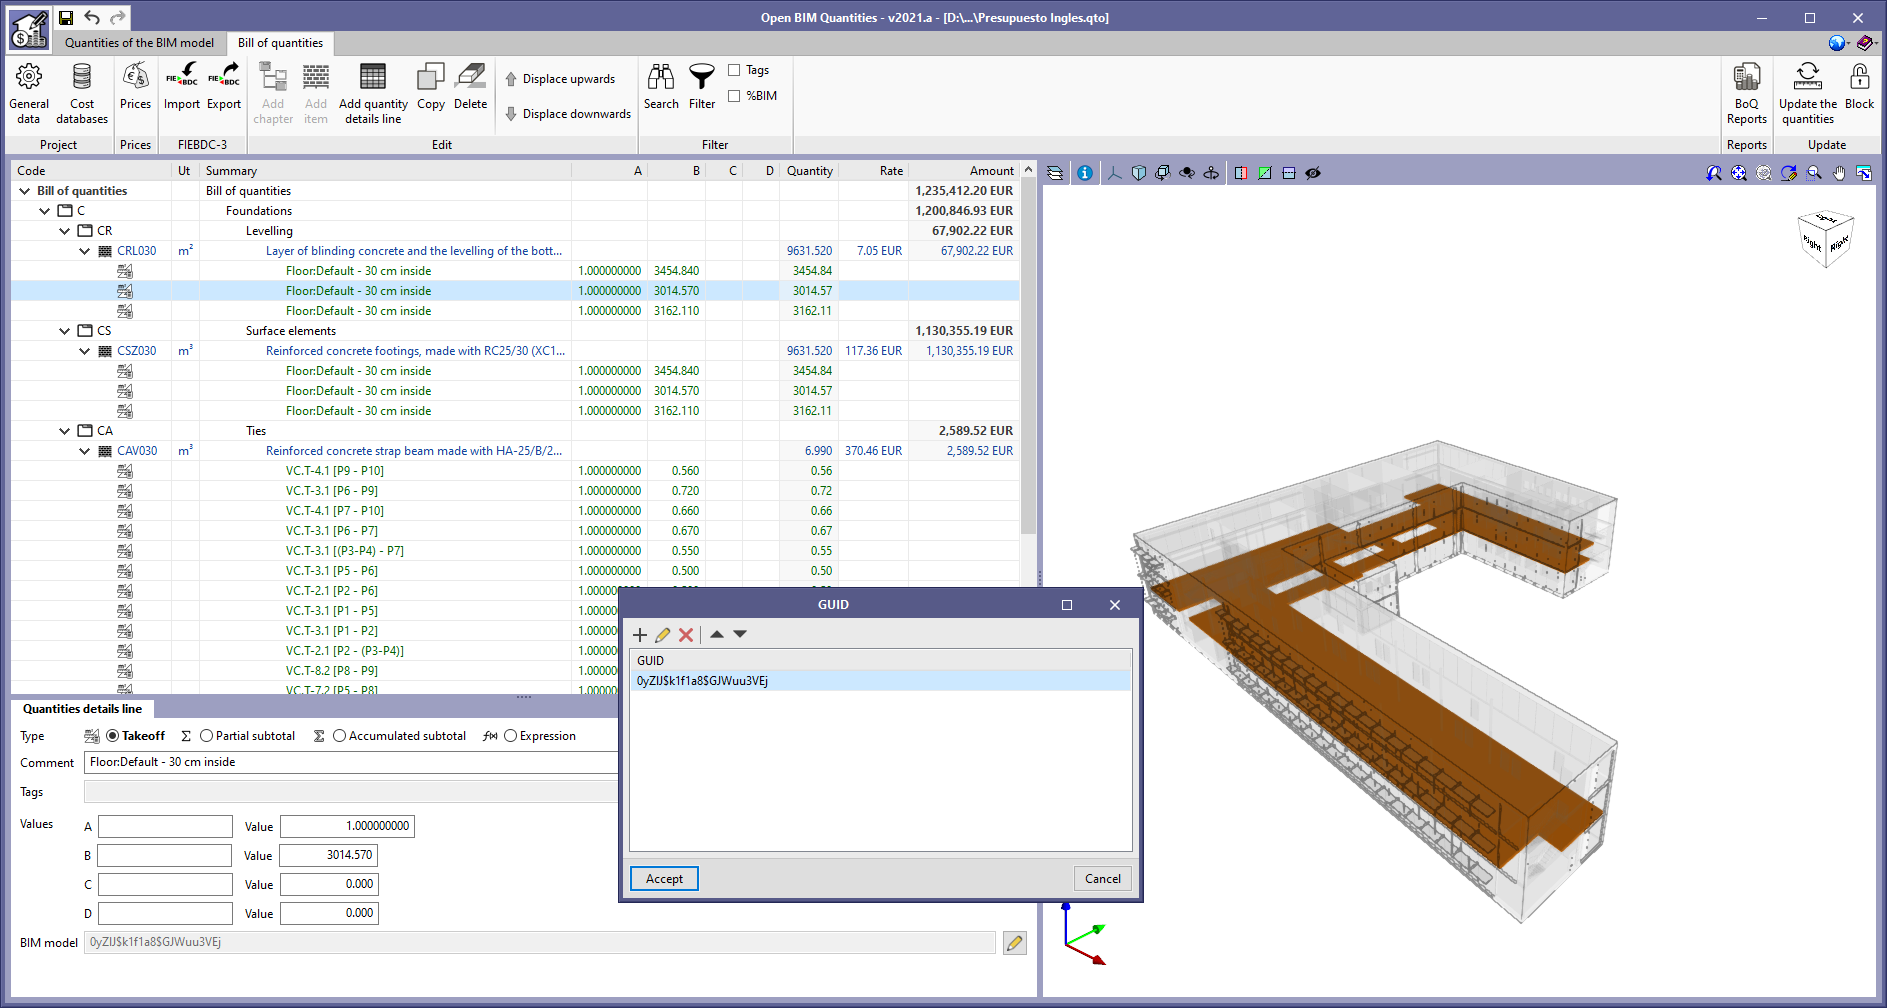This screenshot has height=1008, width=1887.
Task: Edit the GUID with pencil icon
Action: 663,635
